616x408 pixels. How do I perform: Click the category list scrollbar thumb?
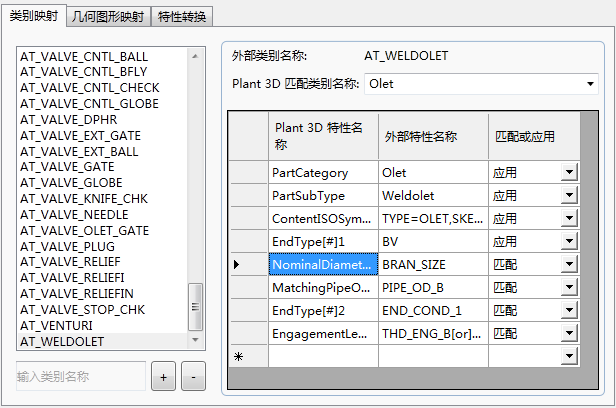195,307
